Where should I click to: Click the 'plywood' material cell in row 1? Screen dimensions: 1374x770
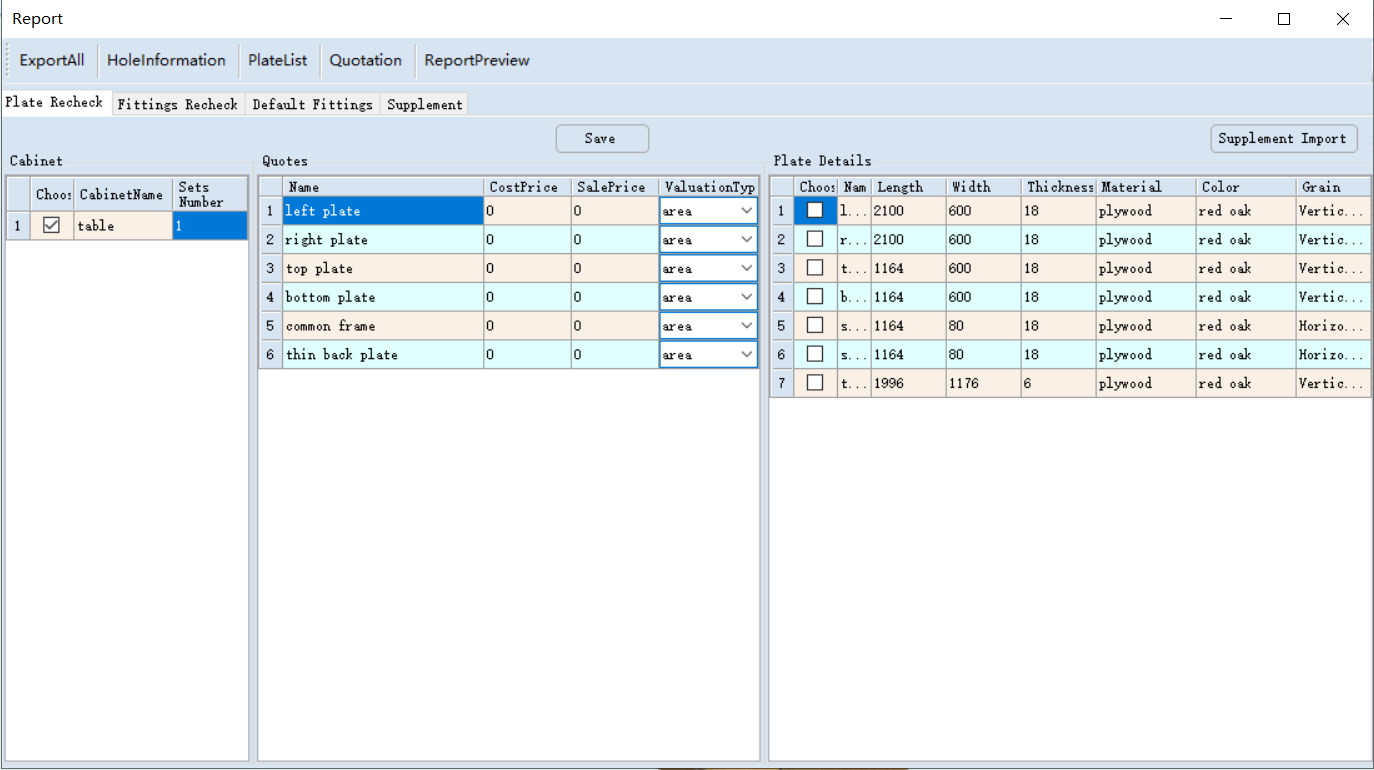pyautogui.click(x=1145, y=211)
